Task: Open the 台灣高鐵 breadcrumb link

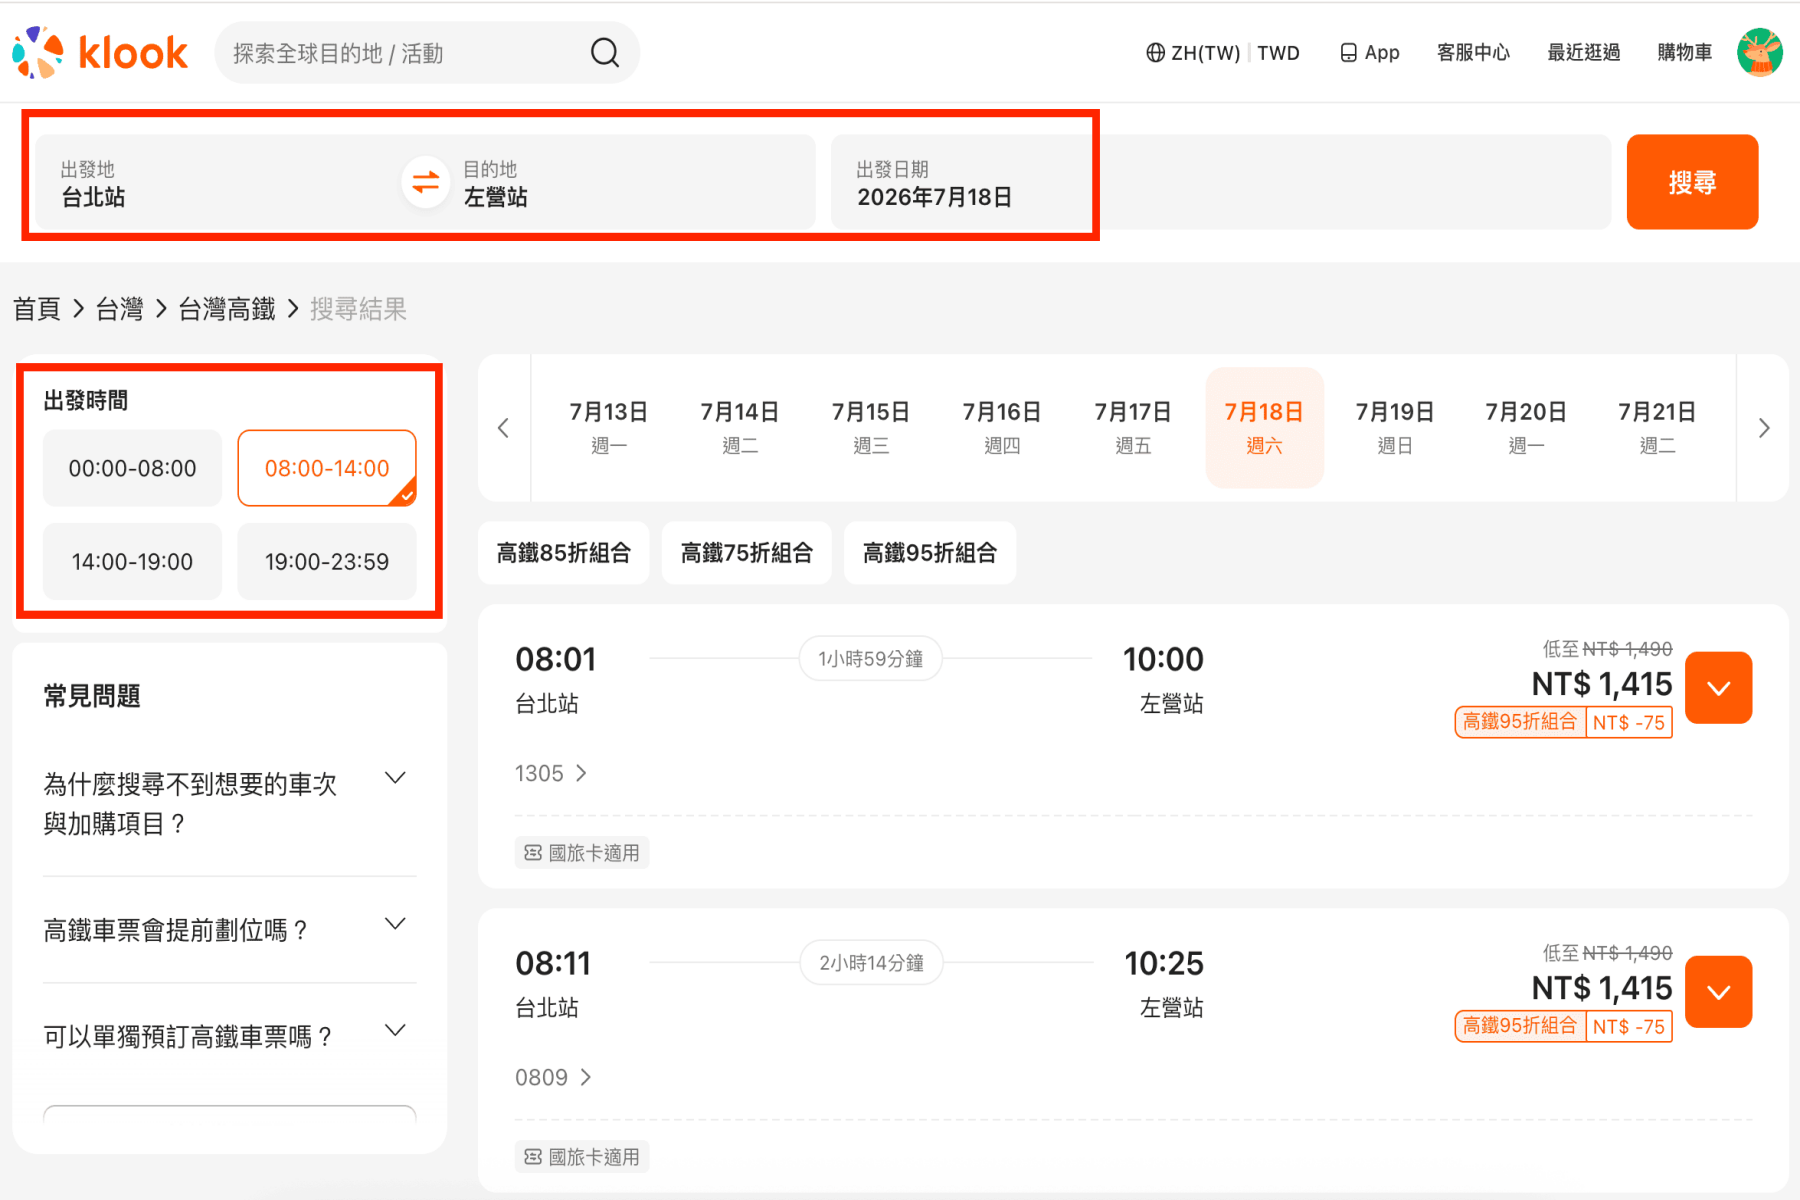Action: [x=227, y=309]
